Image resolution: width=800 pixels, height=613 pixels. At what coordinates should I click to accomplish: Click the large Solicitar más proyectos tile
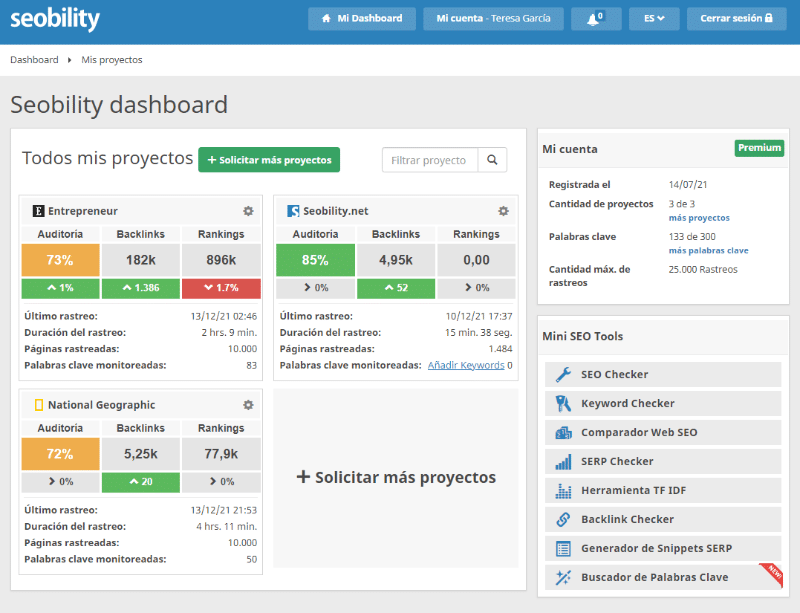pyautogui.click(x=396, y=478)
